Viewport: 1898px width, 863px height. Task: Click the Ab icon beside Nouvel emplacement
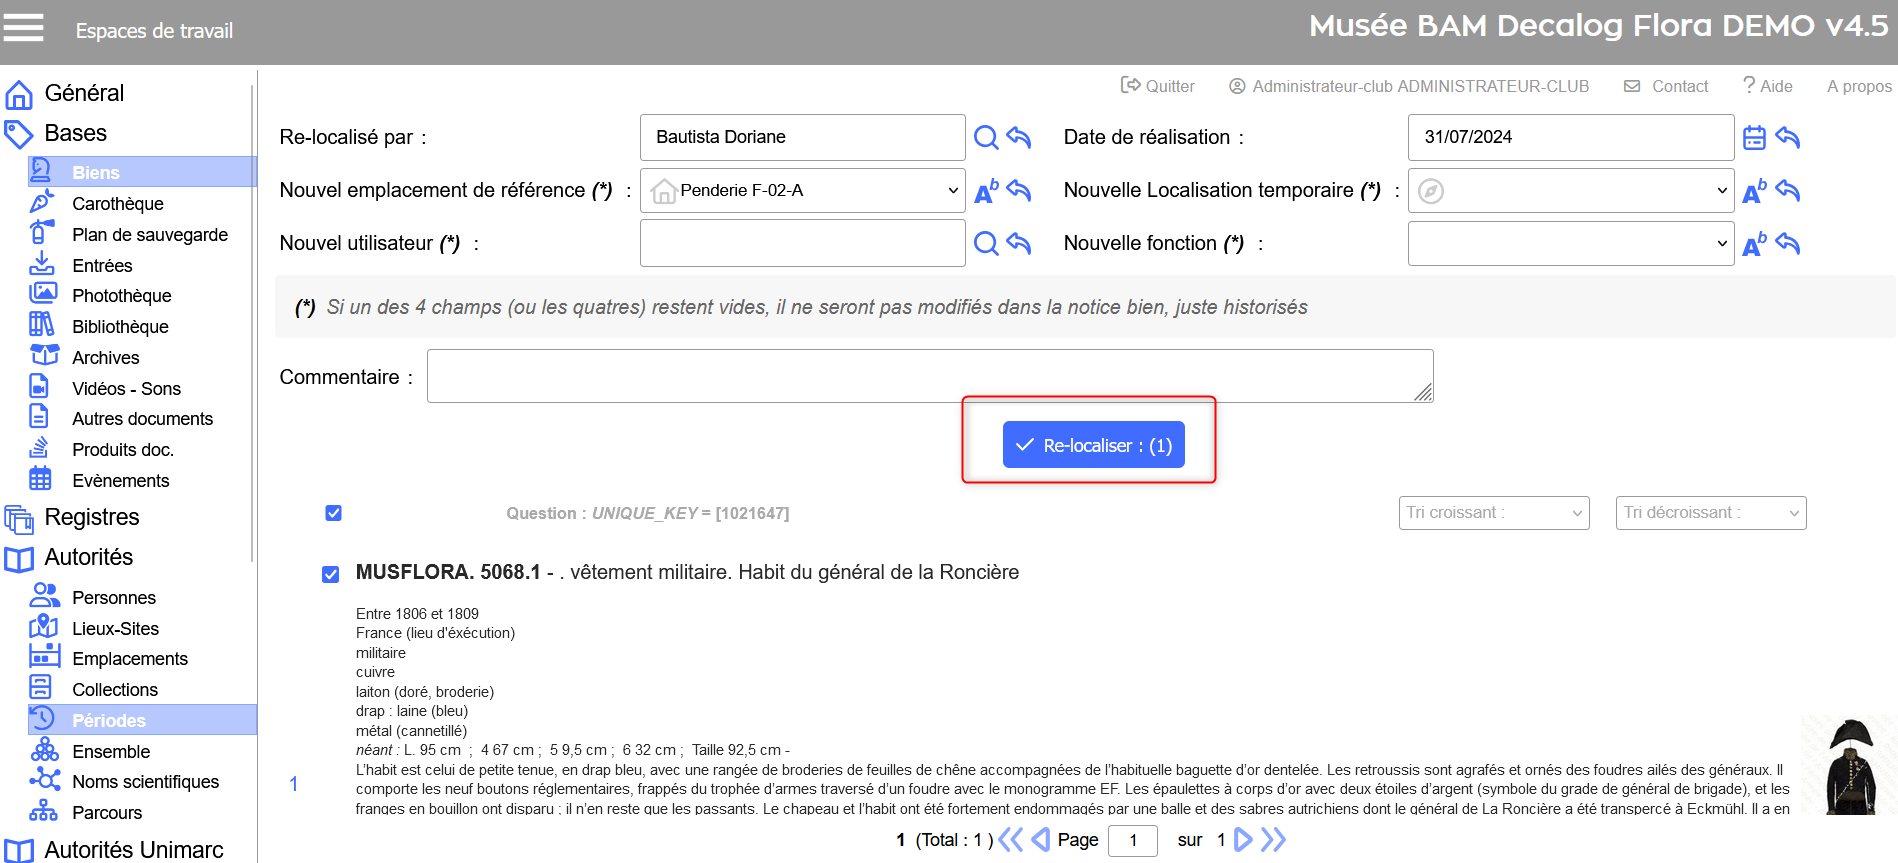pos(985,191)
